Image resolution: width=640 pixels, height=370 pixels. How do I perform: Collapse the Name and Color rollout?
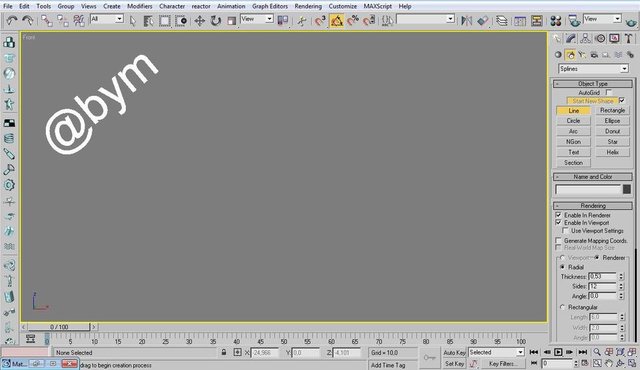click(593, 177)
